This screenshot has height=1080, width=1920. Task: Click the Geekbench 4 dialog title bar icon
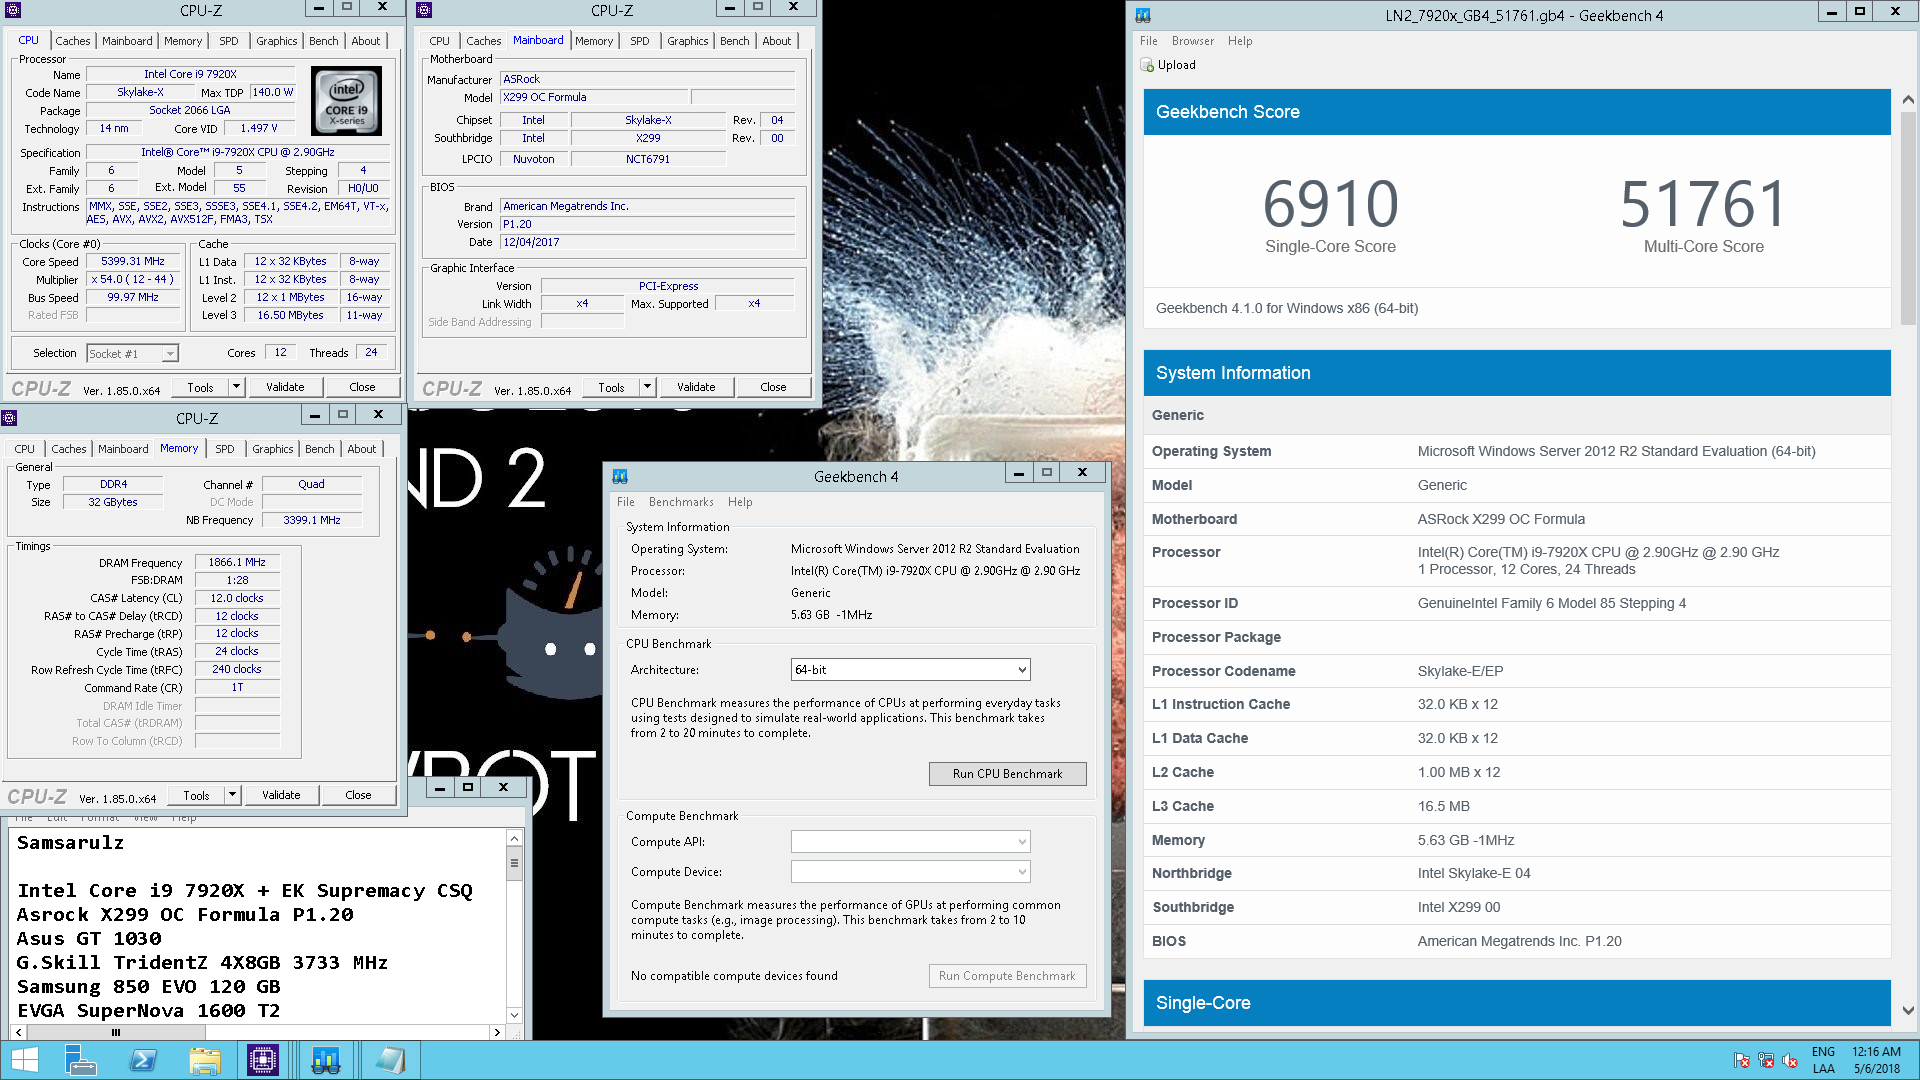(620, 476)
